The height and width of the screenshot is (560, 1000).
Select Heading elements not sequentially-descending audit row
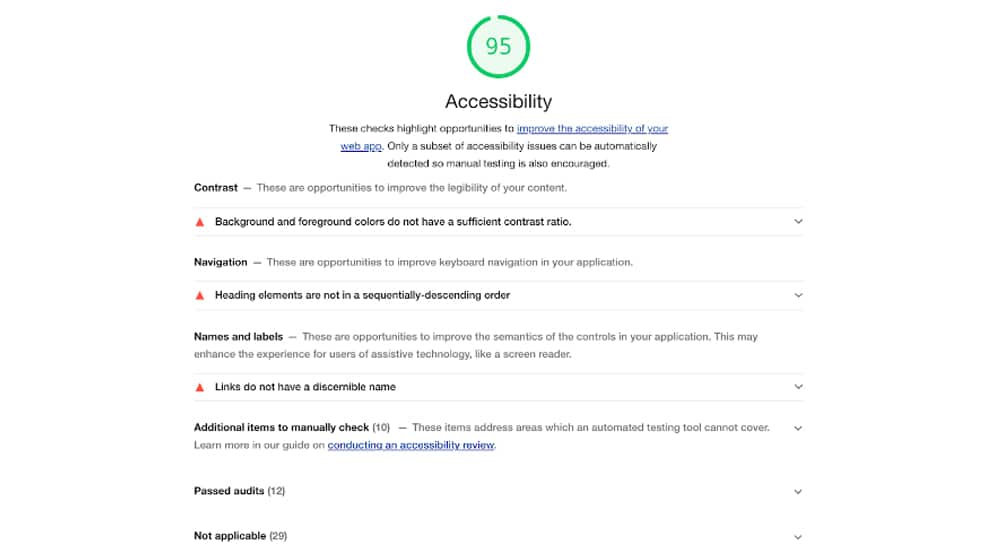499,295
